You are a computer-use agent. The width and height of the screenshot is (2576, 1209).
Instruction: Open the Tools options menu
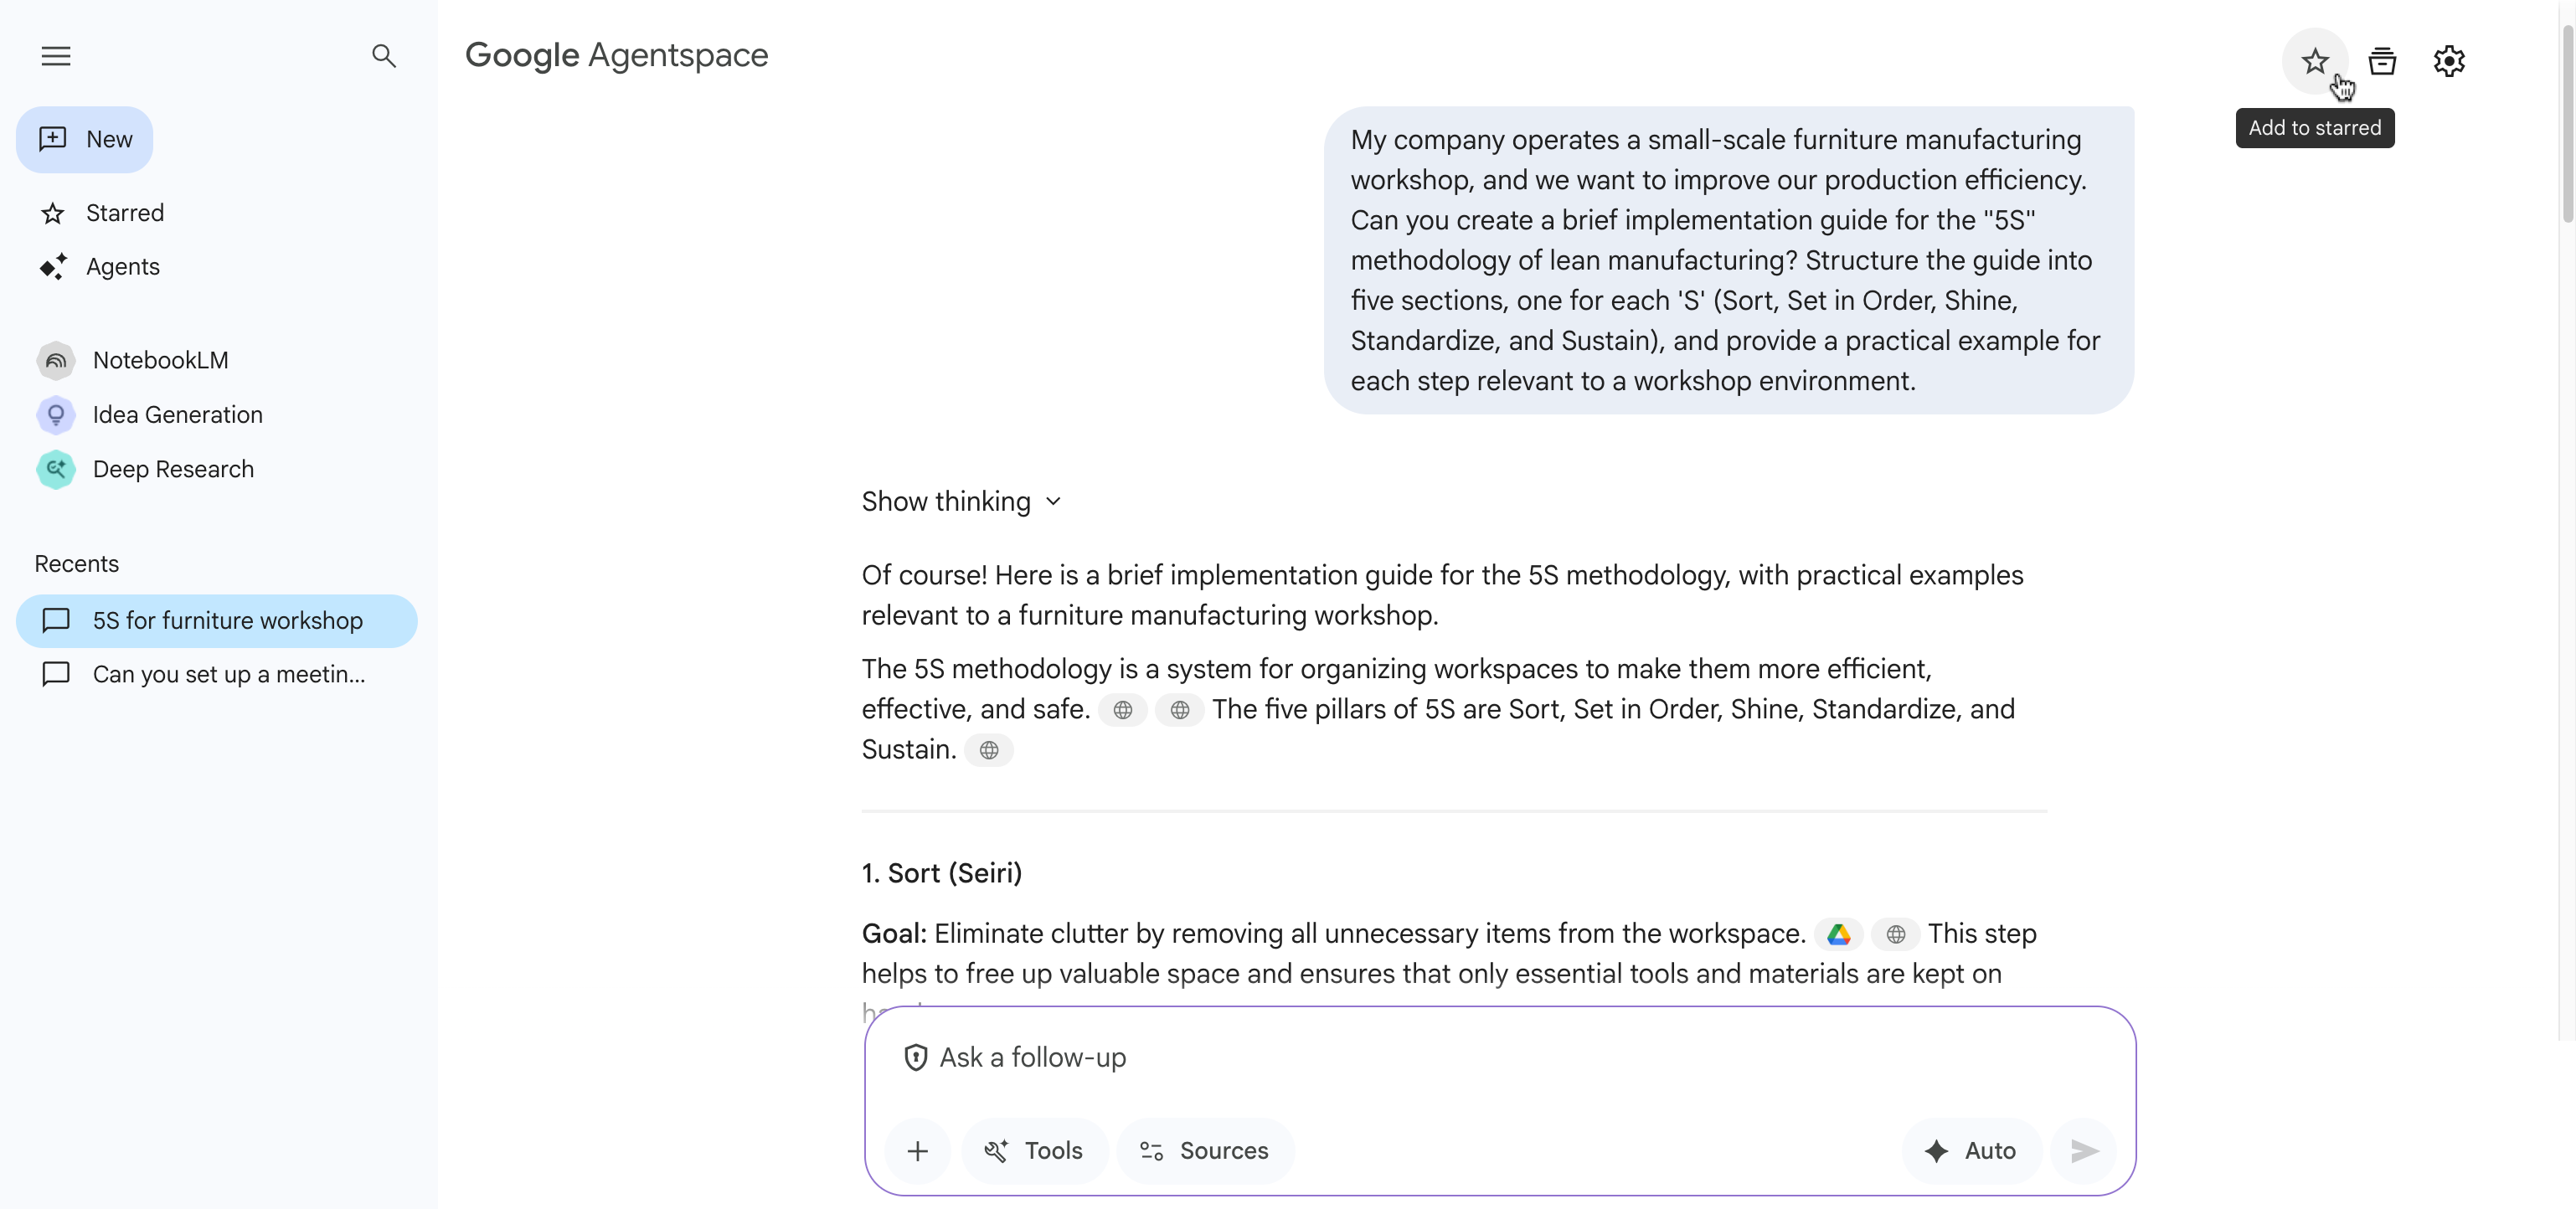(x=1034, y=1150)
